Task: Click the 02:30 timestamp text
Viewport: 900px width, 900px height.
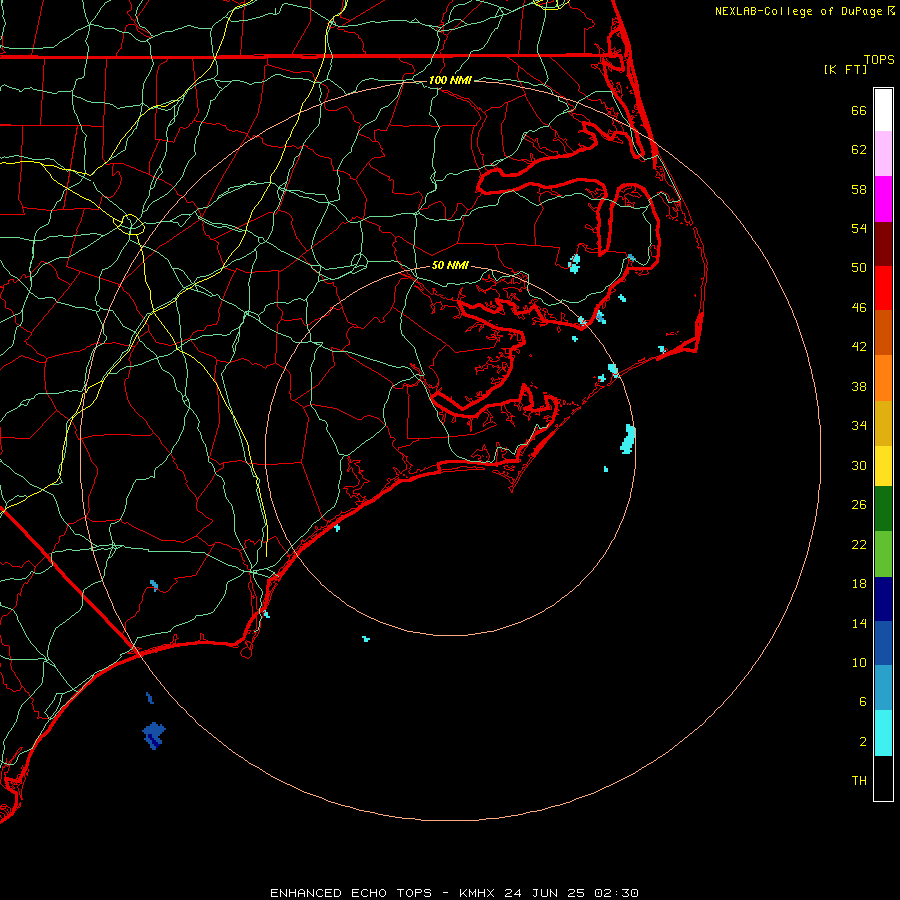Action: [x=616, y=893]
